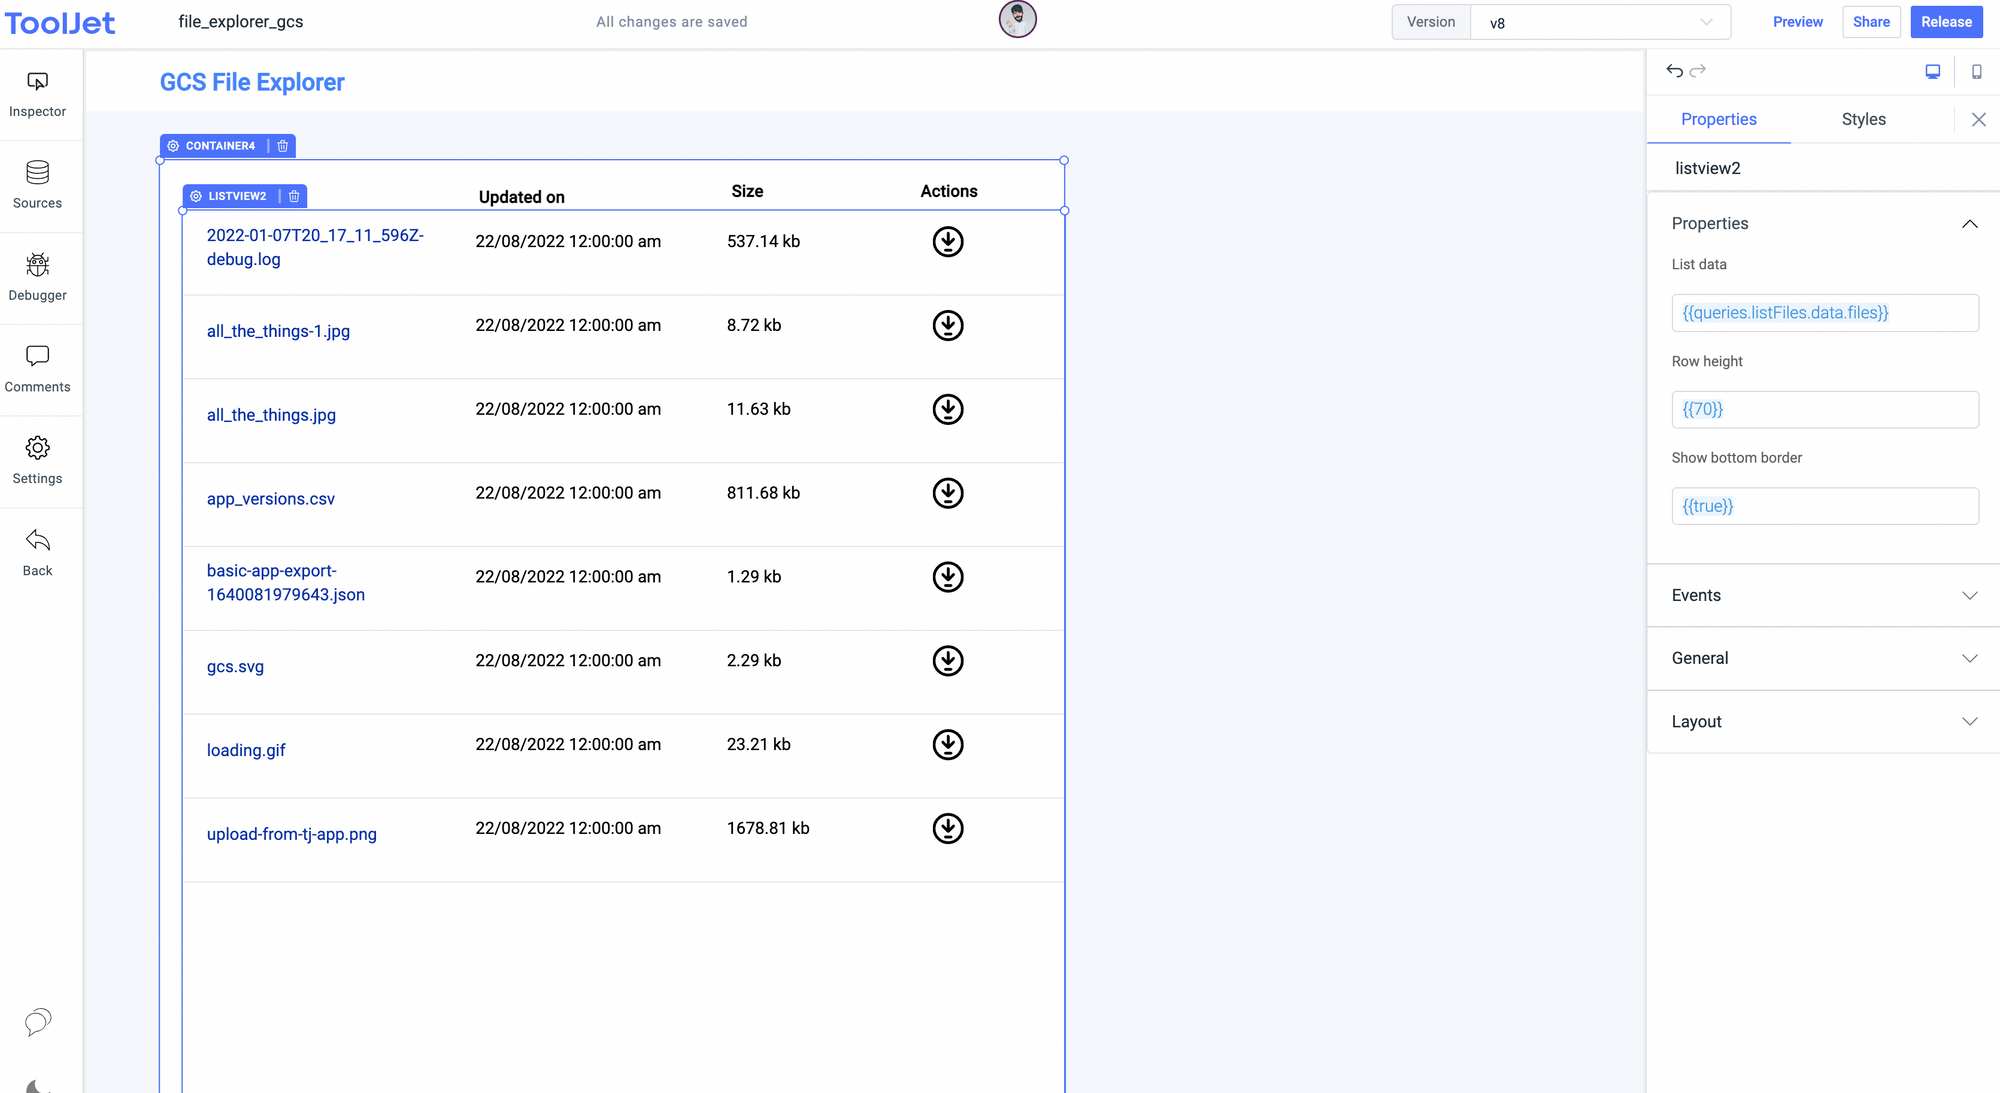
Task: Select the Properties tab
Action: pos(1719,119)
